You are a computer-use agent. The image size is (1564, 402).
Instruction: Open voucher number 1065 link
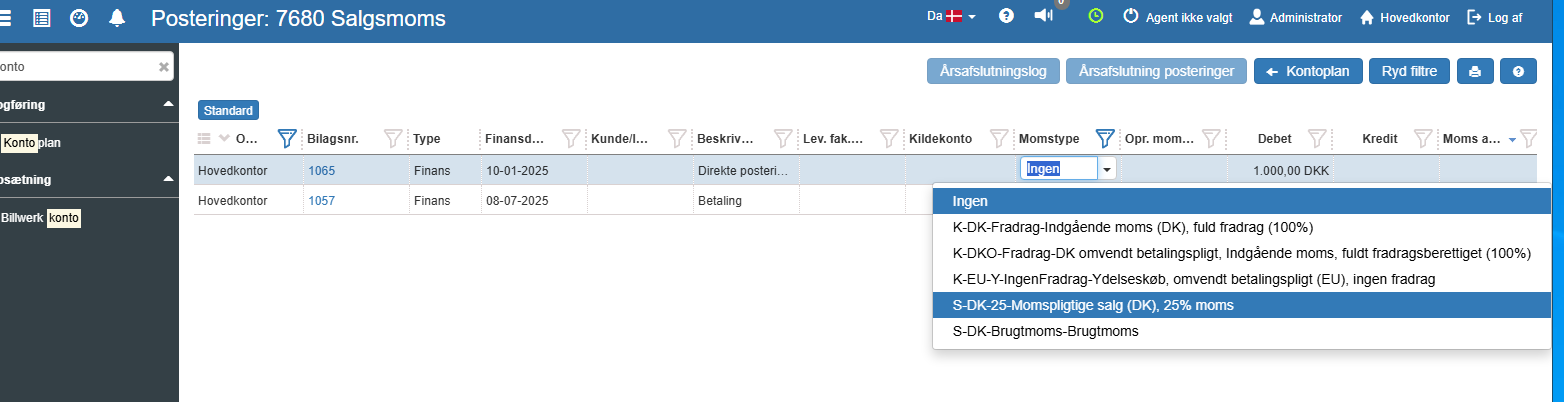click(x=322, y=170)
